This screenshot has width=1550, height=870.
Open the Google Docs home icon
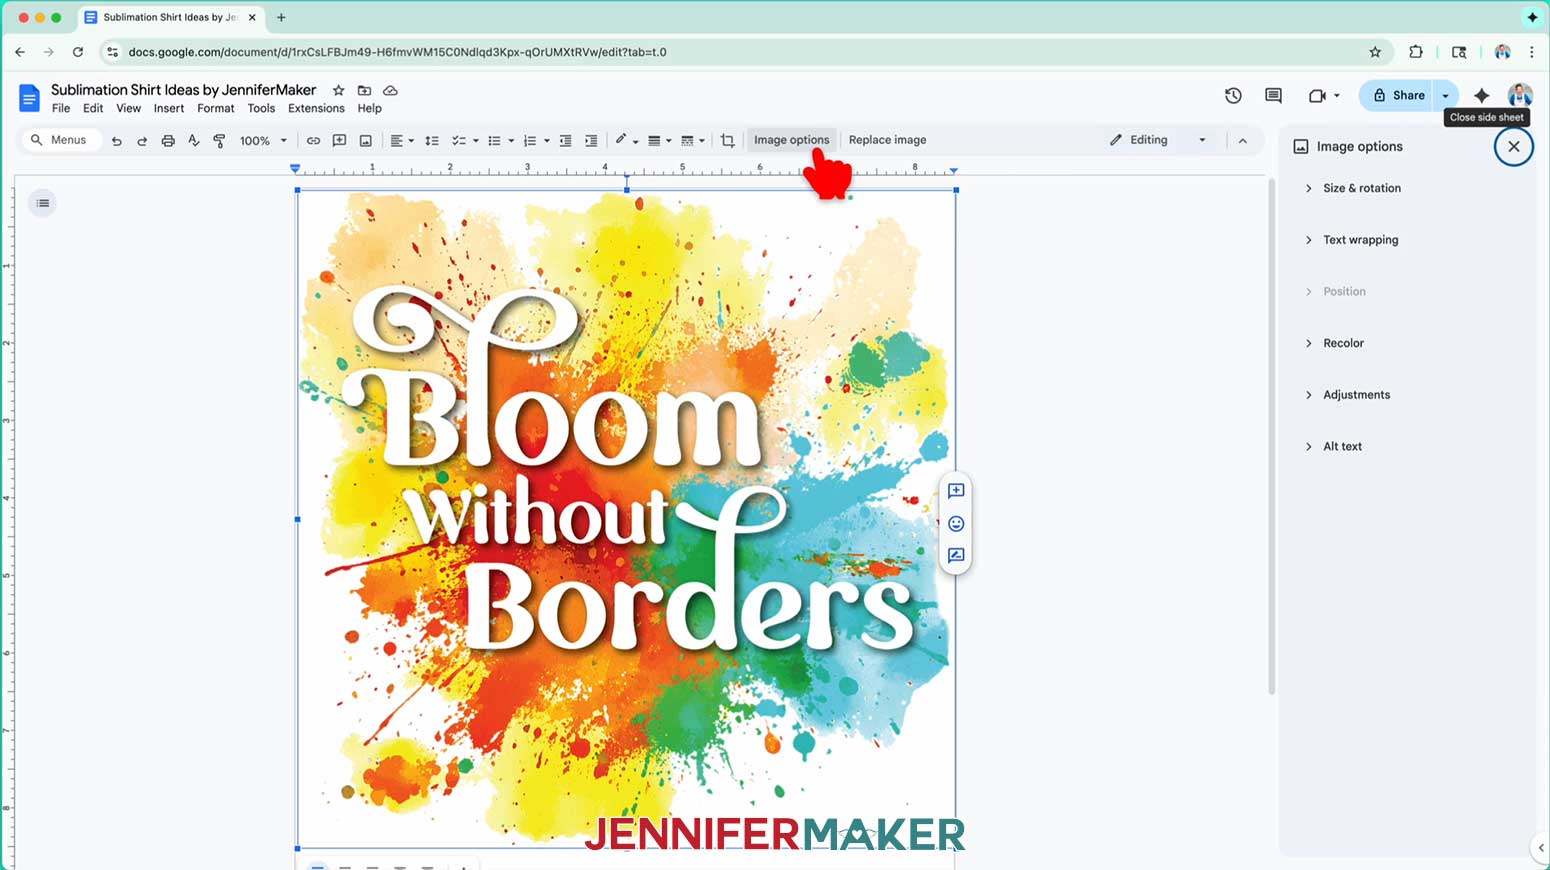[29, 98]
